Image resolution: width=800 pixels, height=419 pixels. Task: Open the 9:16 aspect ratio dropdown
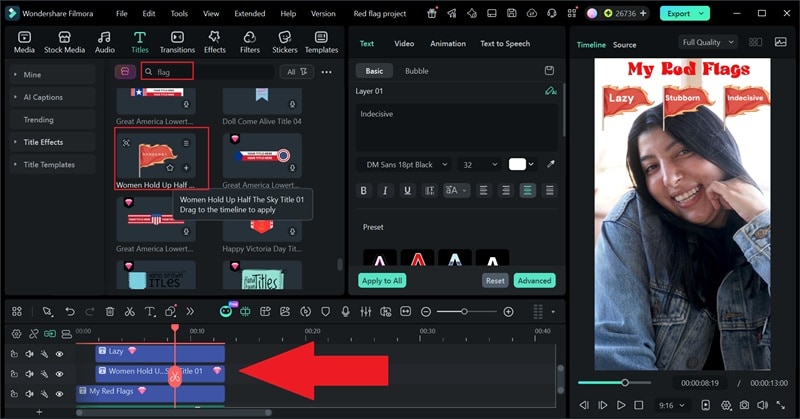[x=671, y=405]
